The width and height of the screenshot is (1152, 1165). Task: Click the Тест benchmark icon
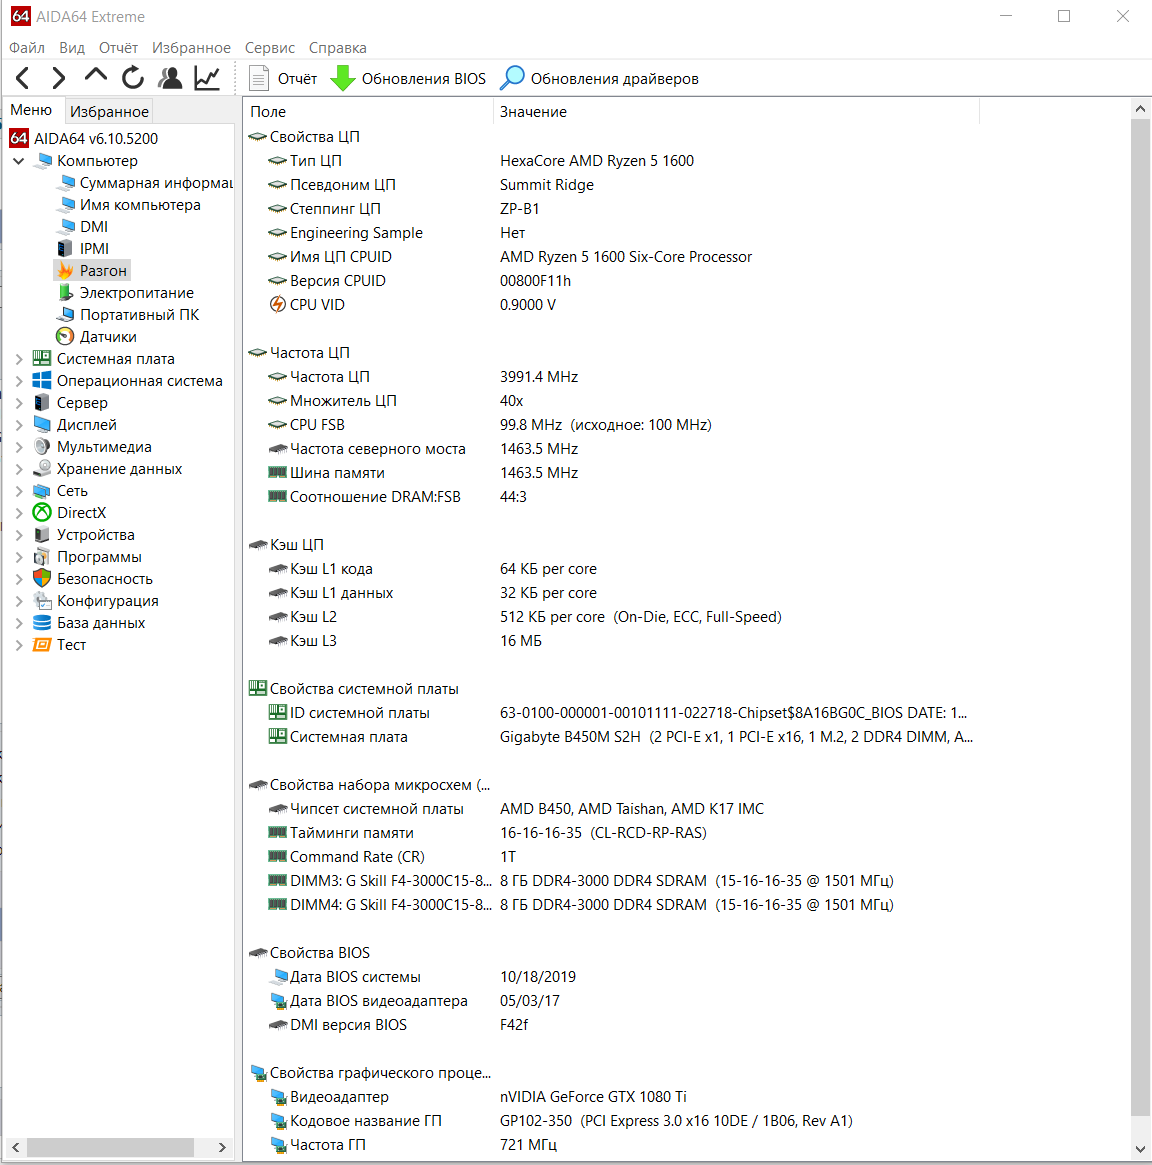[42, 645]
